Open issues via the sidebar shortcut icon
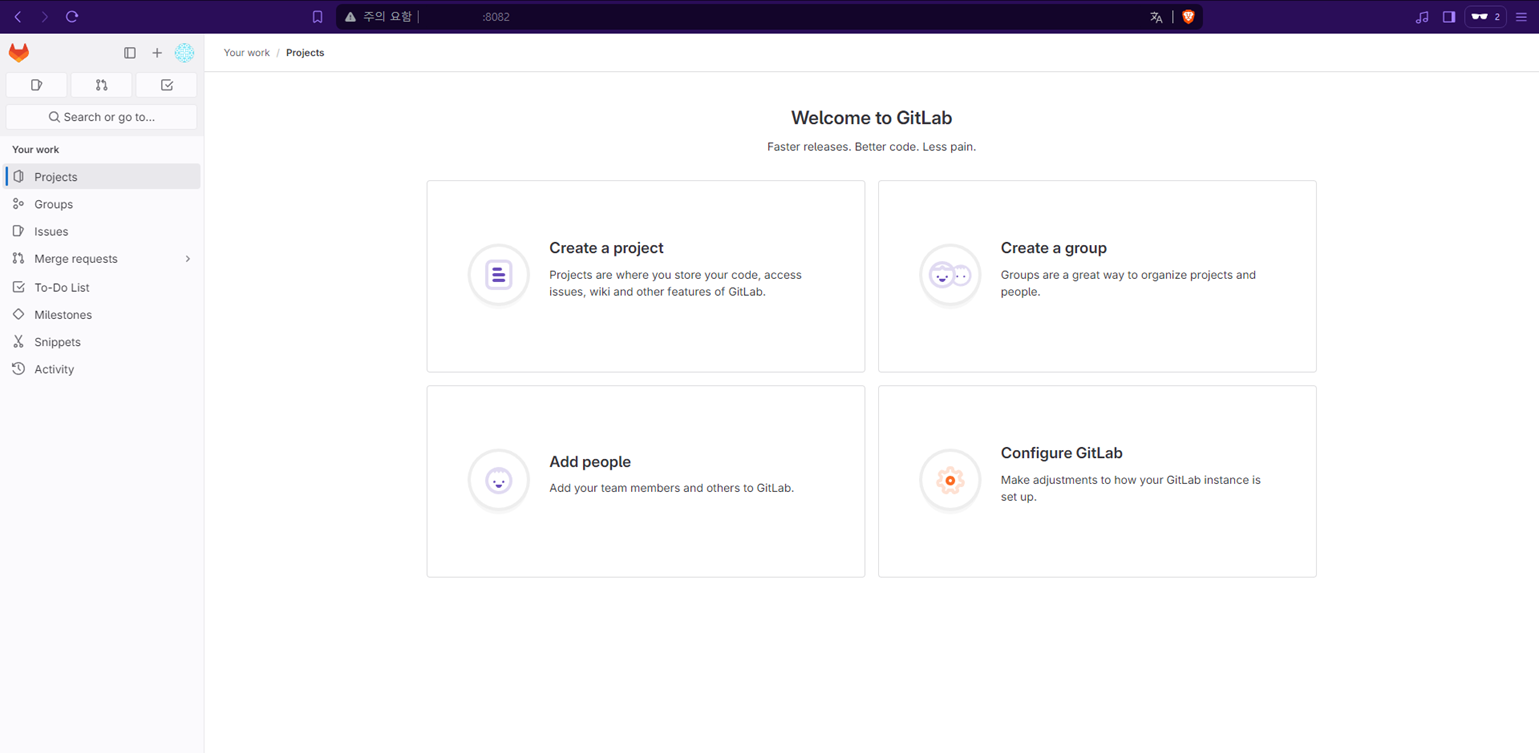This screenshot has width=1539, height=753. (36, 85)
